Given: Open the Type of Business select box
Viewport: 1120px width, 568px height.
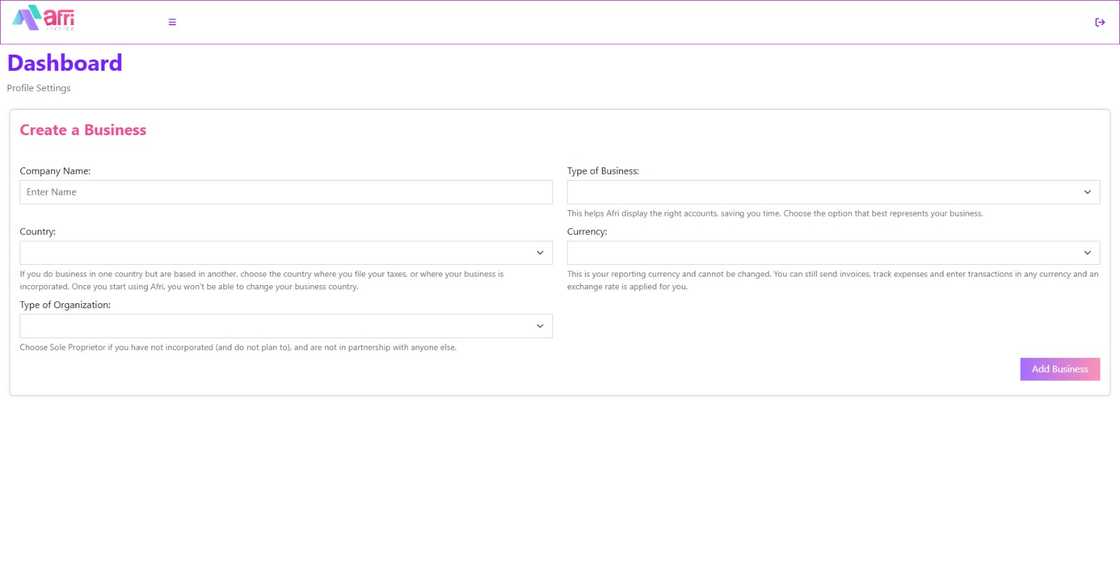Looking at the screenshot, I should pyautogui.click(x=820, y=192).
